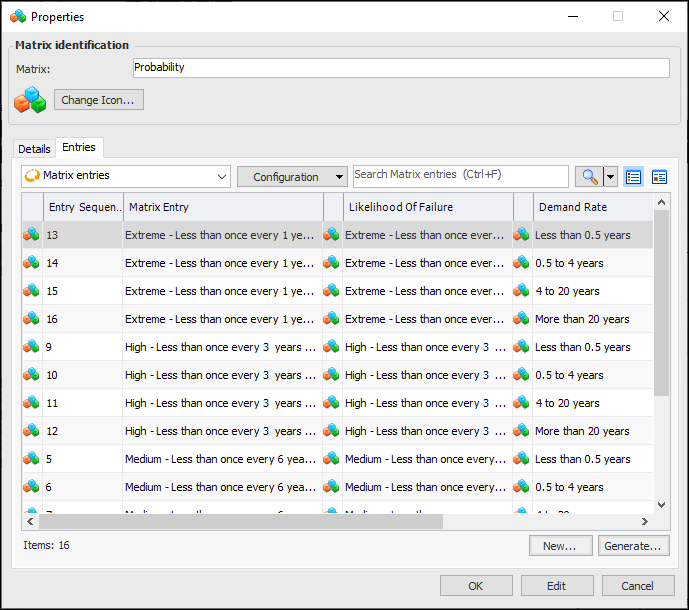Click the Matrix name field containing Probability
The width and height of the screenshot is (689, 610).
tap(401, 68)
